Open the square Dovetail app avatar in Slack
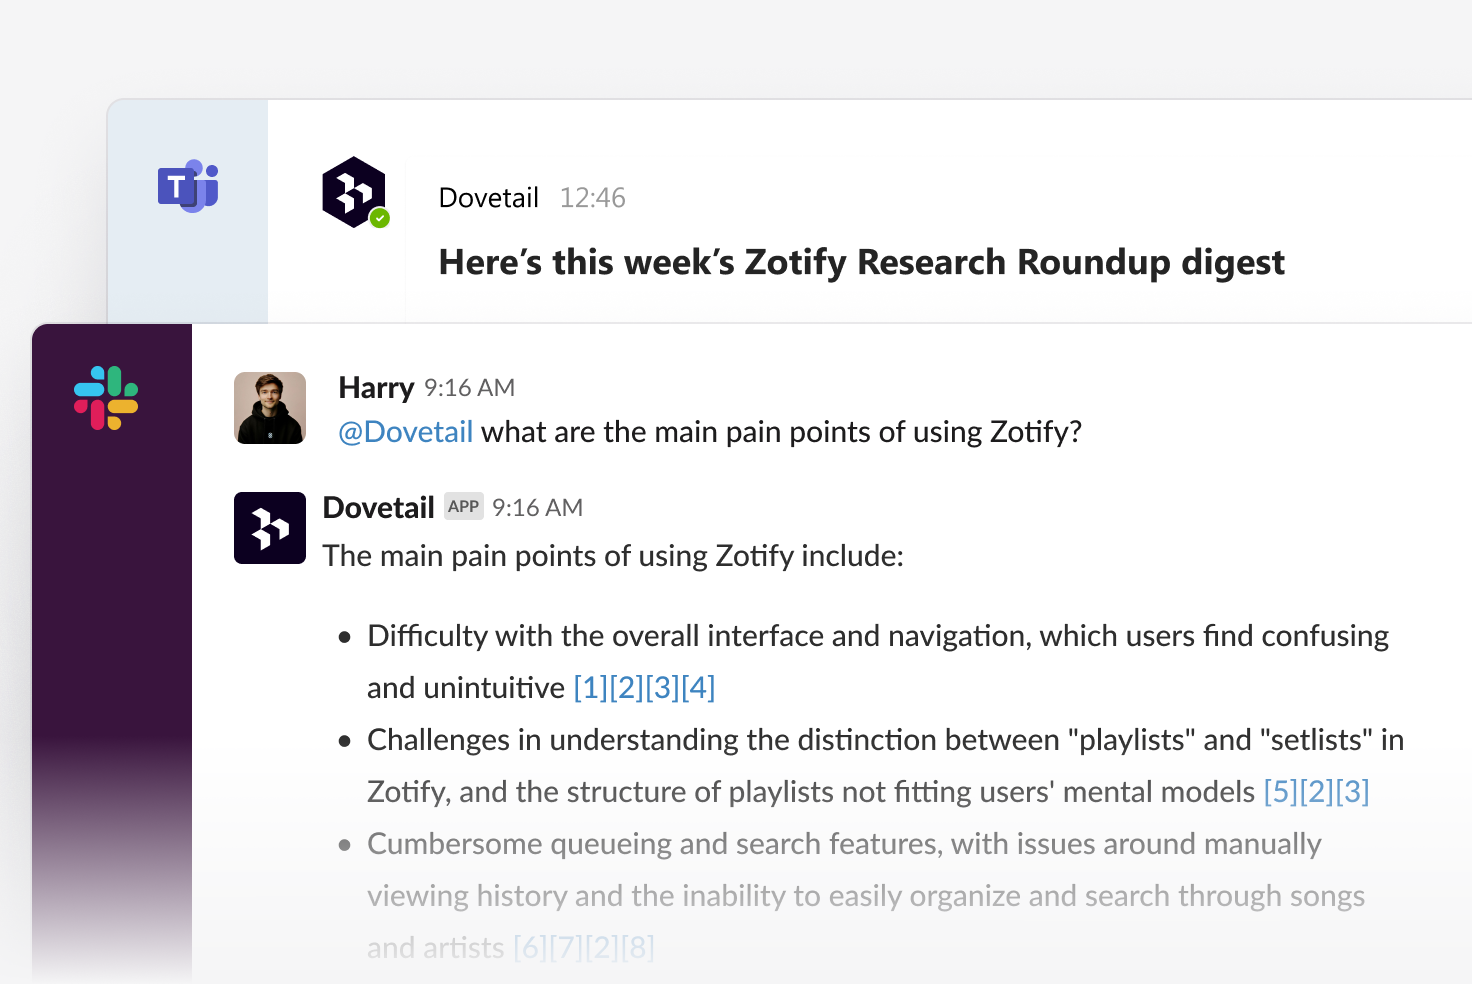 [270, 528]
